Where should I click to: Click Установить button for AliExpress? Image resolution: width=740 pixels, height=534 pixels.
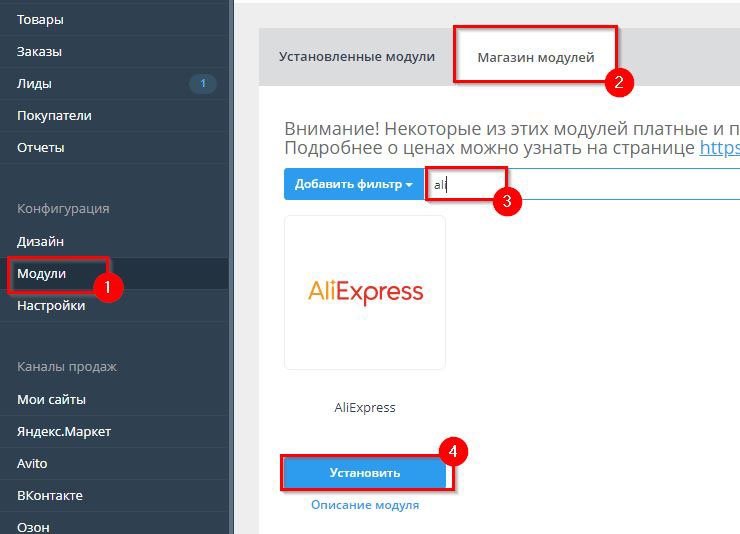tap(365, 473)
